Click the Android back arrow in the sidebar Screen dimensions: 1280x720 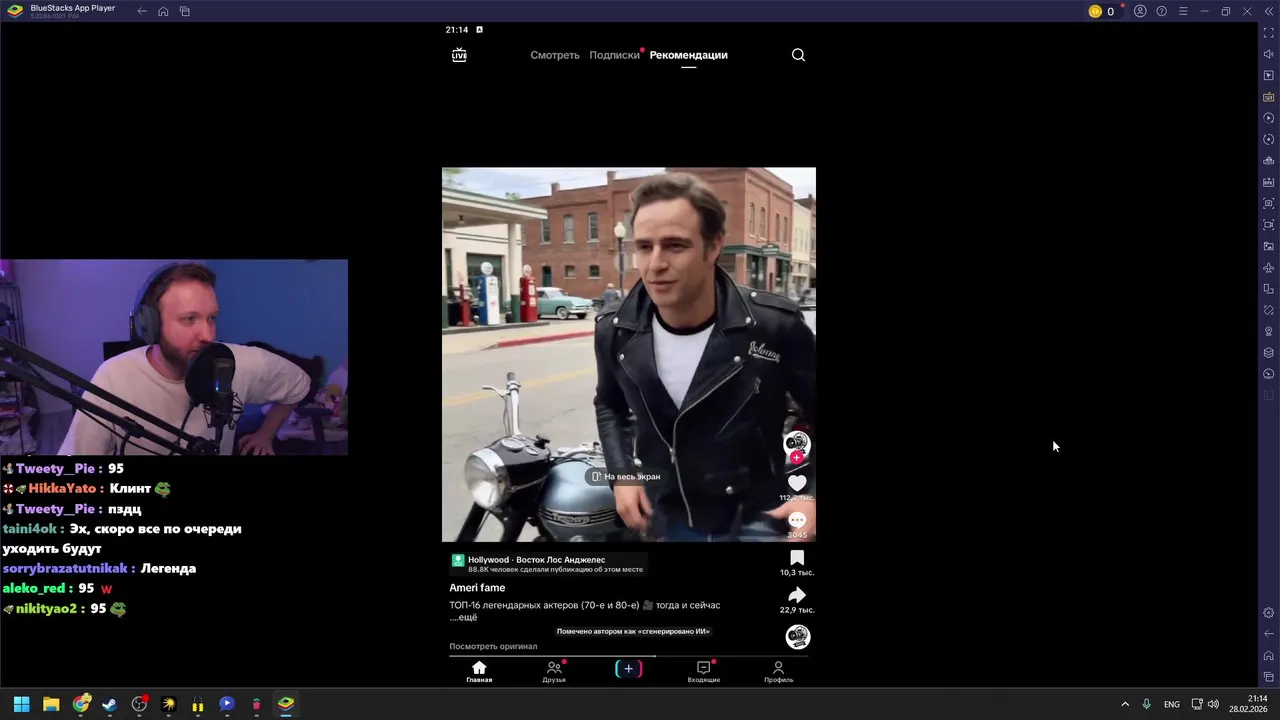coord(1269,634)
